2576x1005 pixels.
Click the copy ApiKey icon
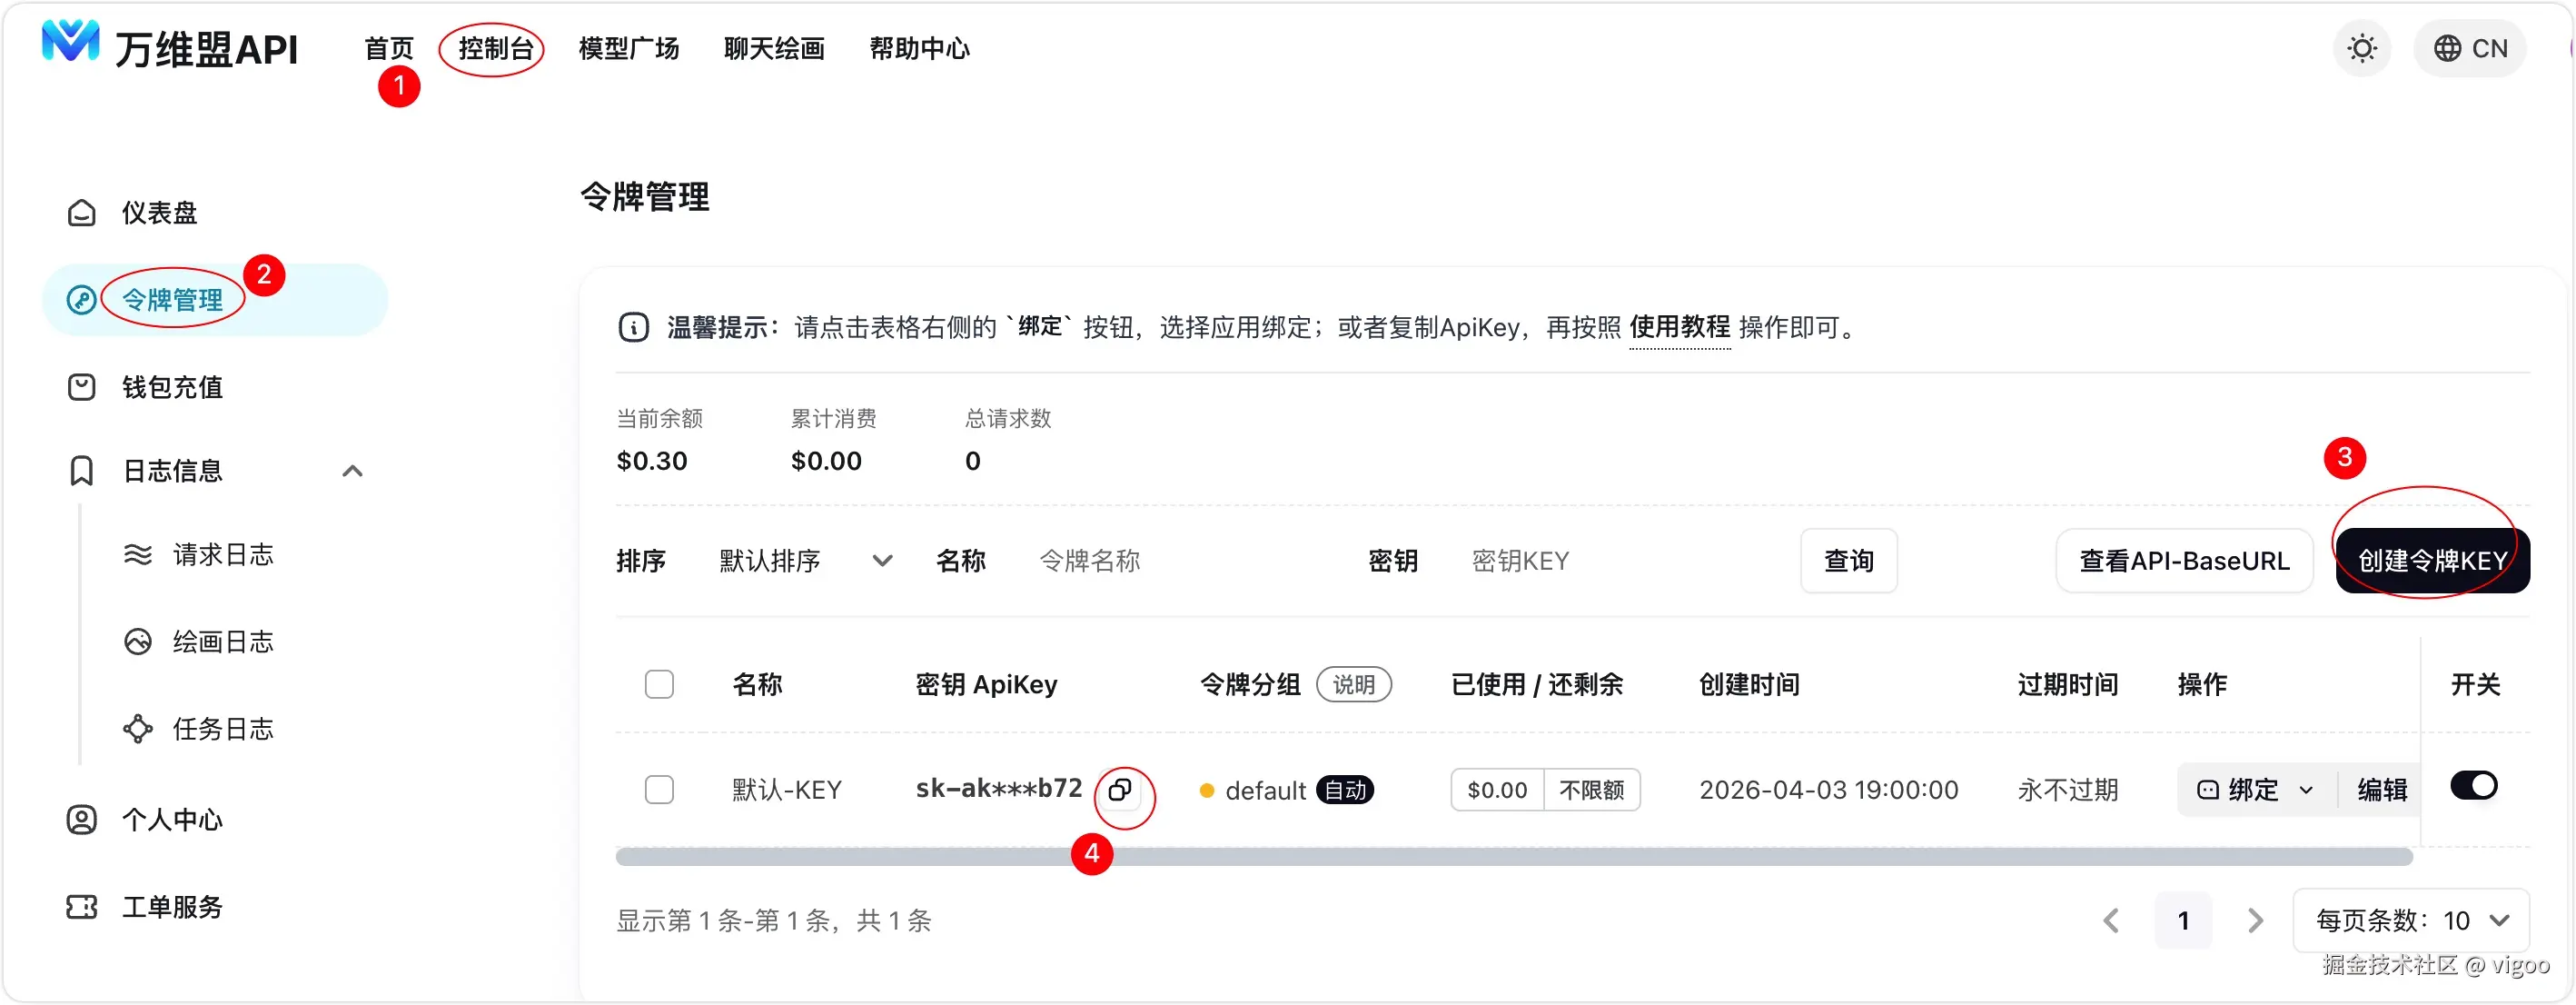[x=1120, y=790]
